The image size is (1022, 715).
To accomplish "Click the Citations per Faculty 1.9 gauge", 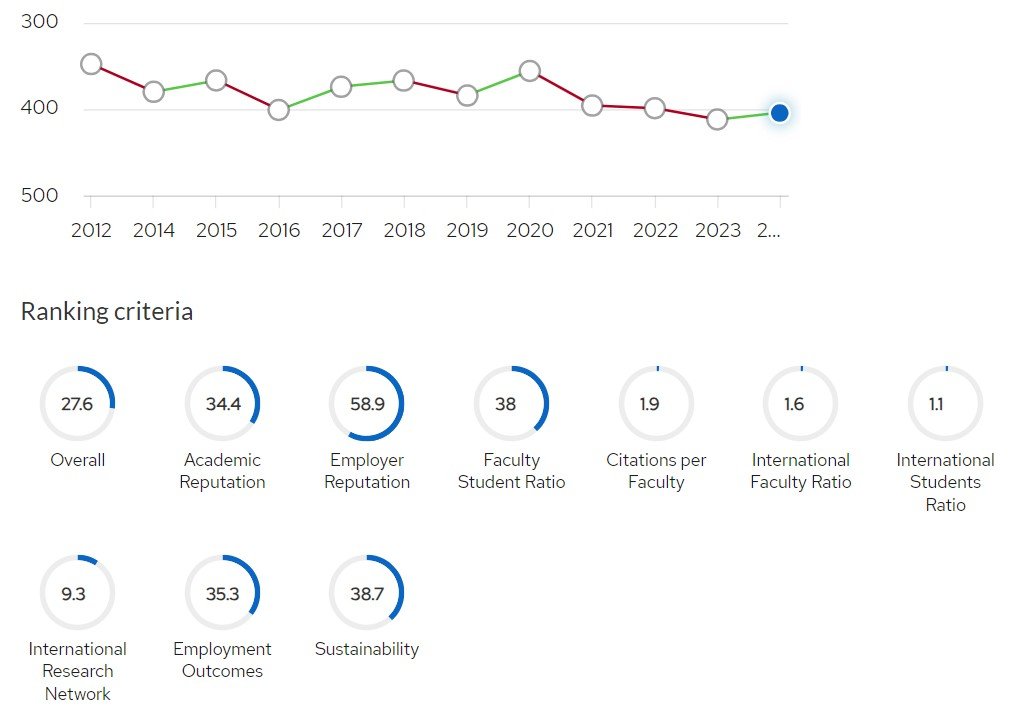I will [x=656, y=404].
